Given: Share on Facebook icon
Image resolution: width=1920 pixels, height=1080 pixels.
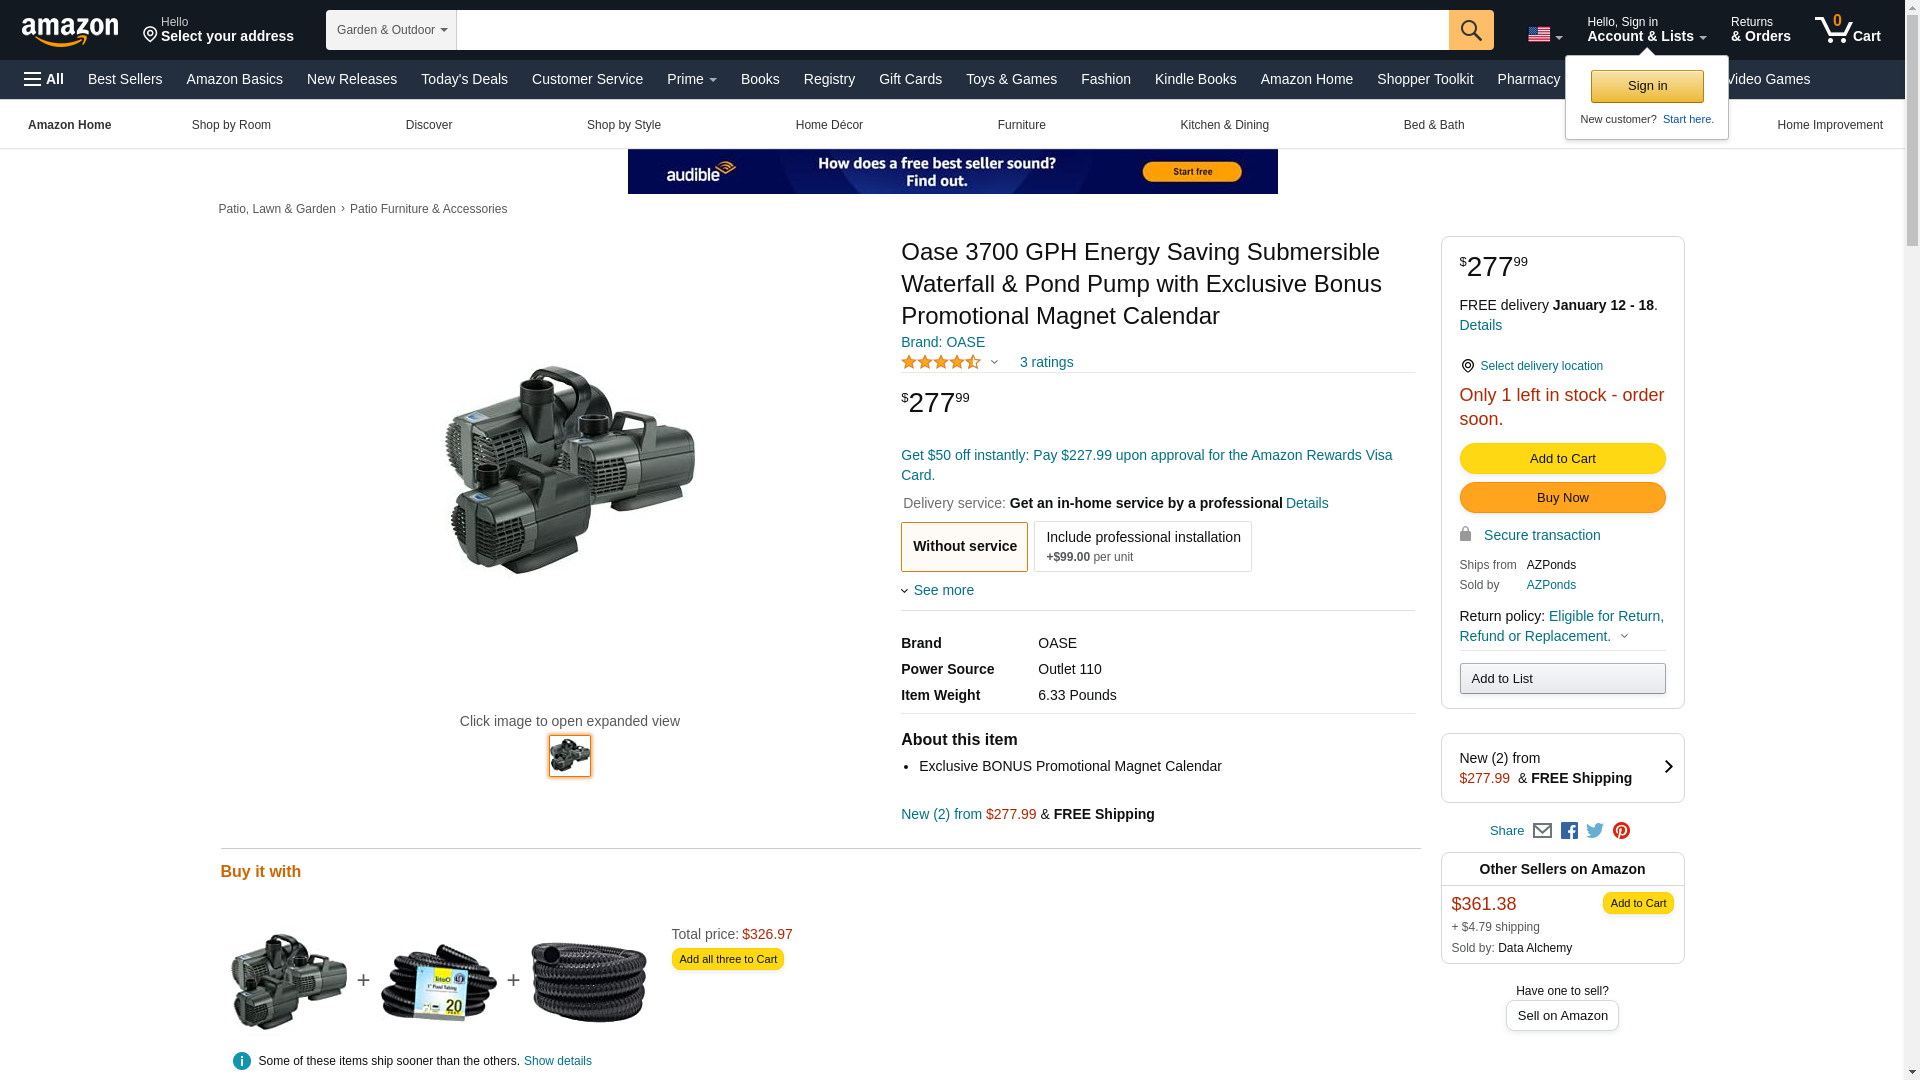Looking at the screenshot, I should [x=1569, y=831].
